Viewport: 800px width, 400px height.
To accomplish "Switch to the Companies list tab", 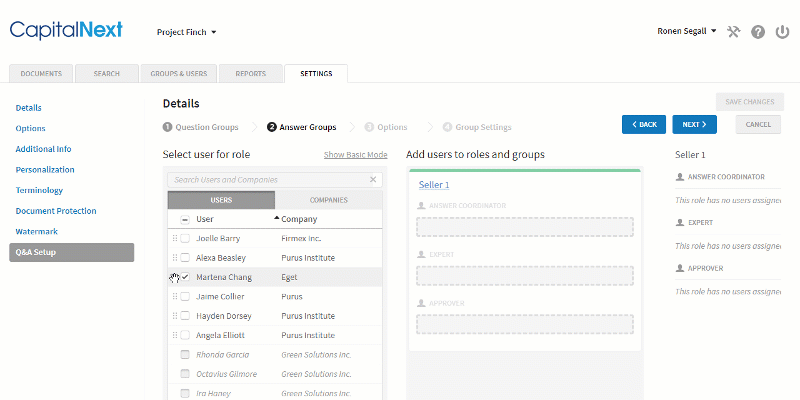I will click(329, 200).
